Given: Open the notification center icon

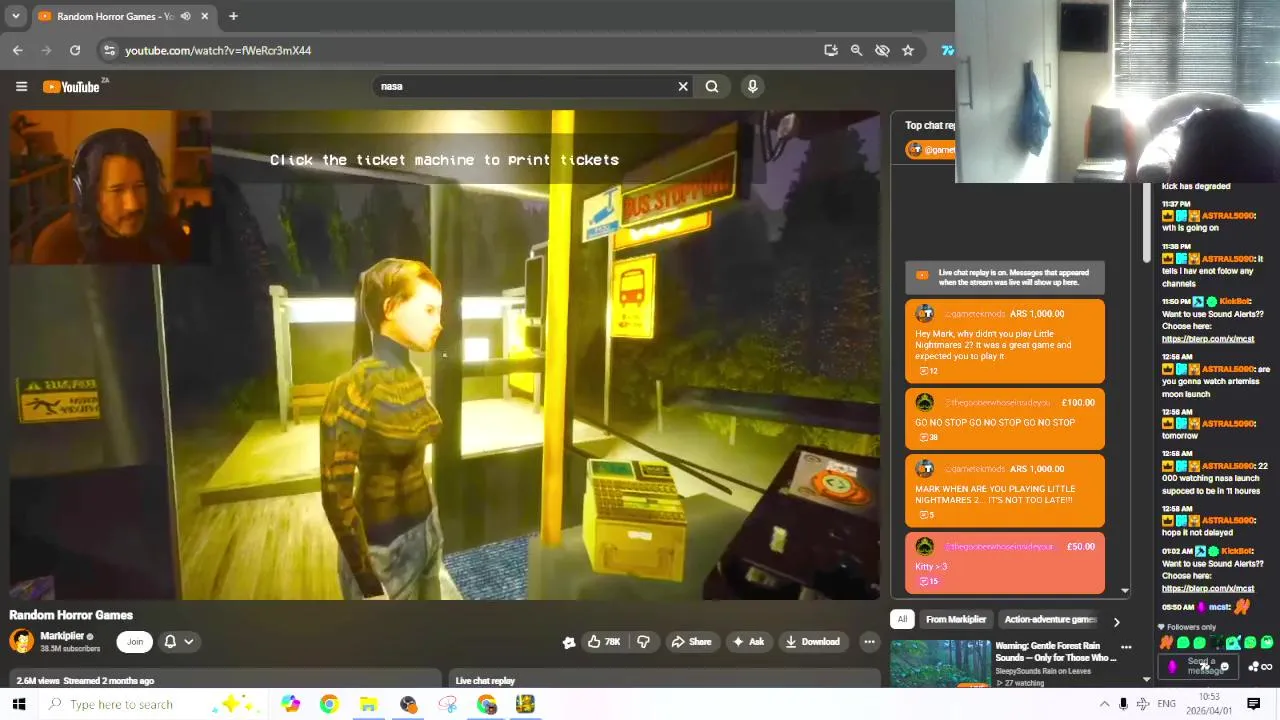Looking at the screenshot, I should 1253,704.
